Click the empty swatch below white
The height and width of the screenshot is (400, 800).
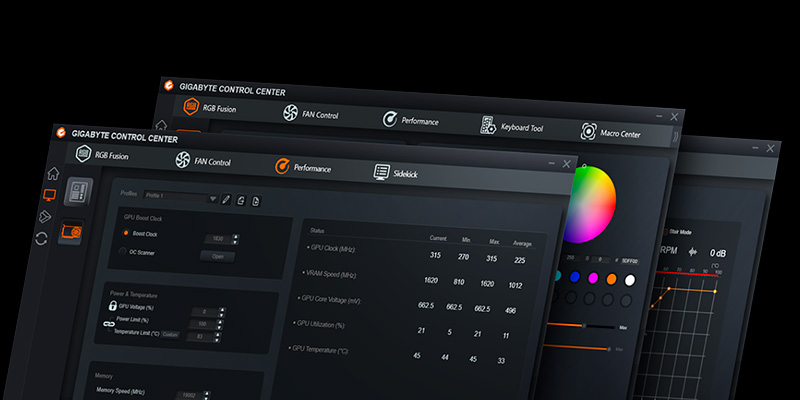pyautogui.click(x=626, y=301)
